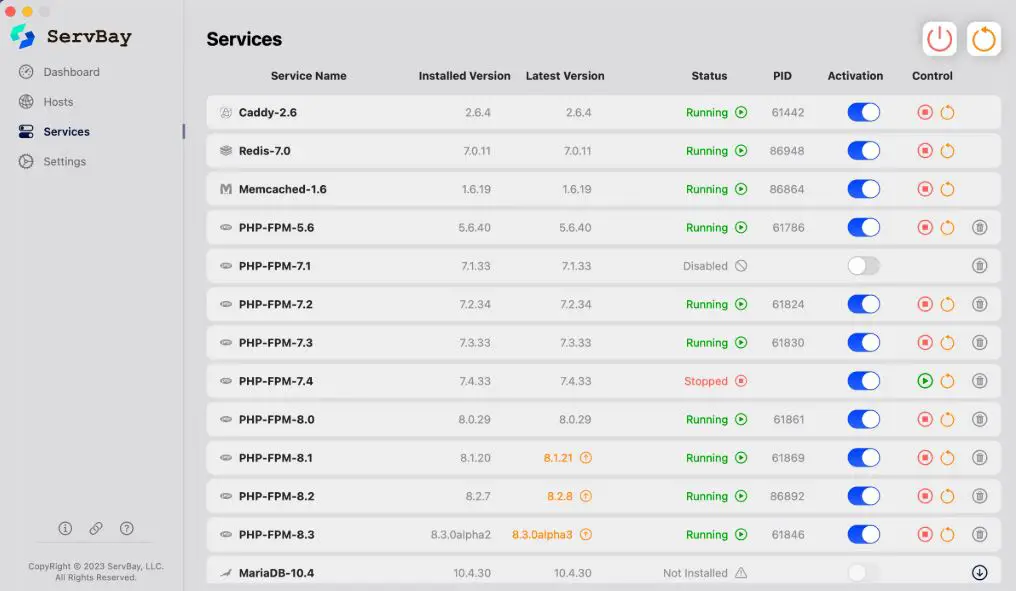Viewport: 1016px width, 591px height.
Task: Select the MariaDB-10.4 service name
Action: [276, 573]
